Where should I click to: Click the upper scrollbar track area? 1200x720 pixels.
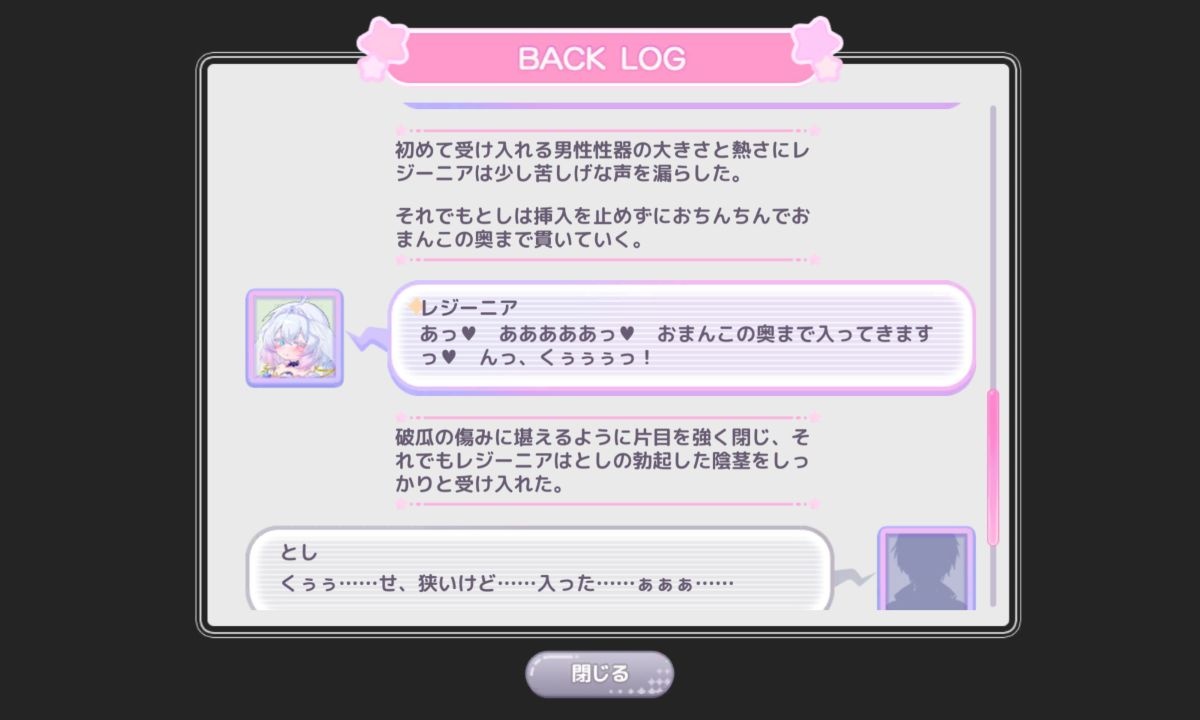pyautogui.click(x=993, y=246)
